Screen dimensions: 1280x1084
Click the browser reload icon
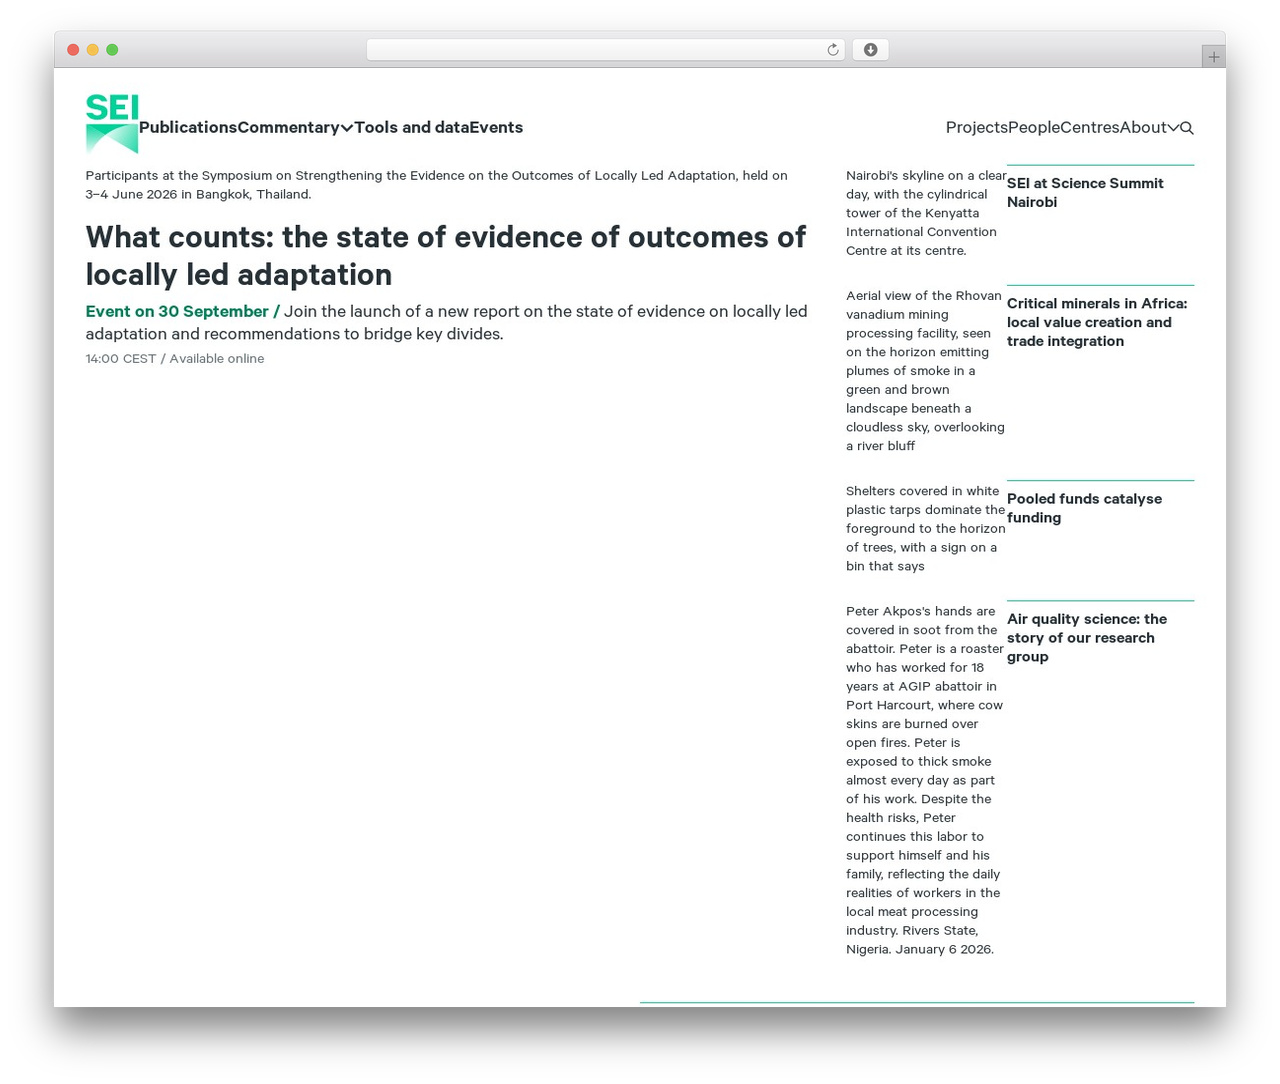pos(833,50)
